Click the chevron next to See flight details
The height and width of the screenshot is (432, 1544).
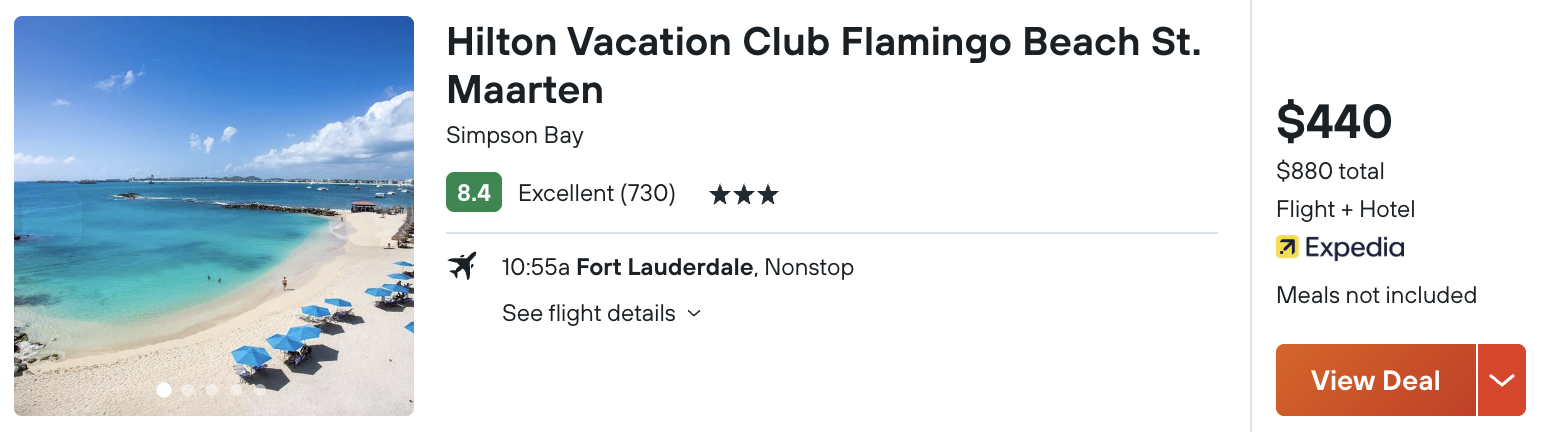click(x=694, y=314)
